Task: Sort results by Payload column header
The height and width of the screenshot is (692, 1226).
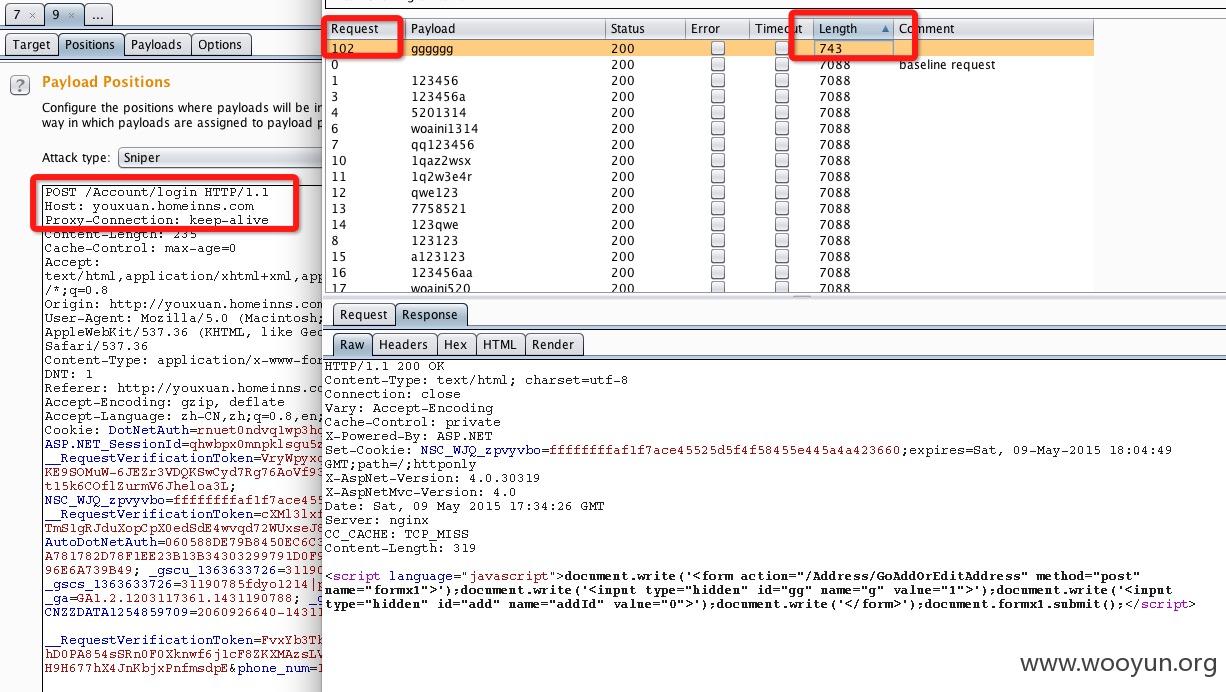Action: click(505, 29)
